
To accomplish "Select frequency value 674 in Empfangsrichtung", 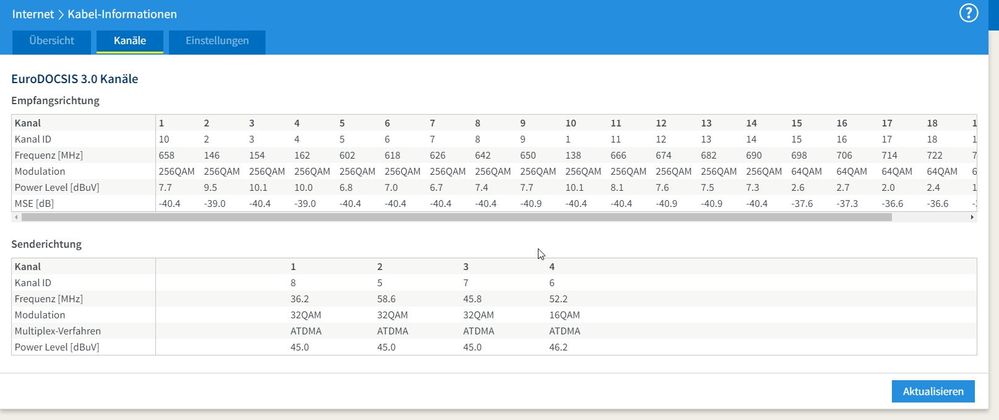I will [x=663, y=155].
